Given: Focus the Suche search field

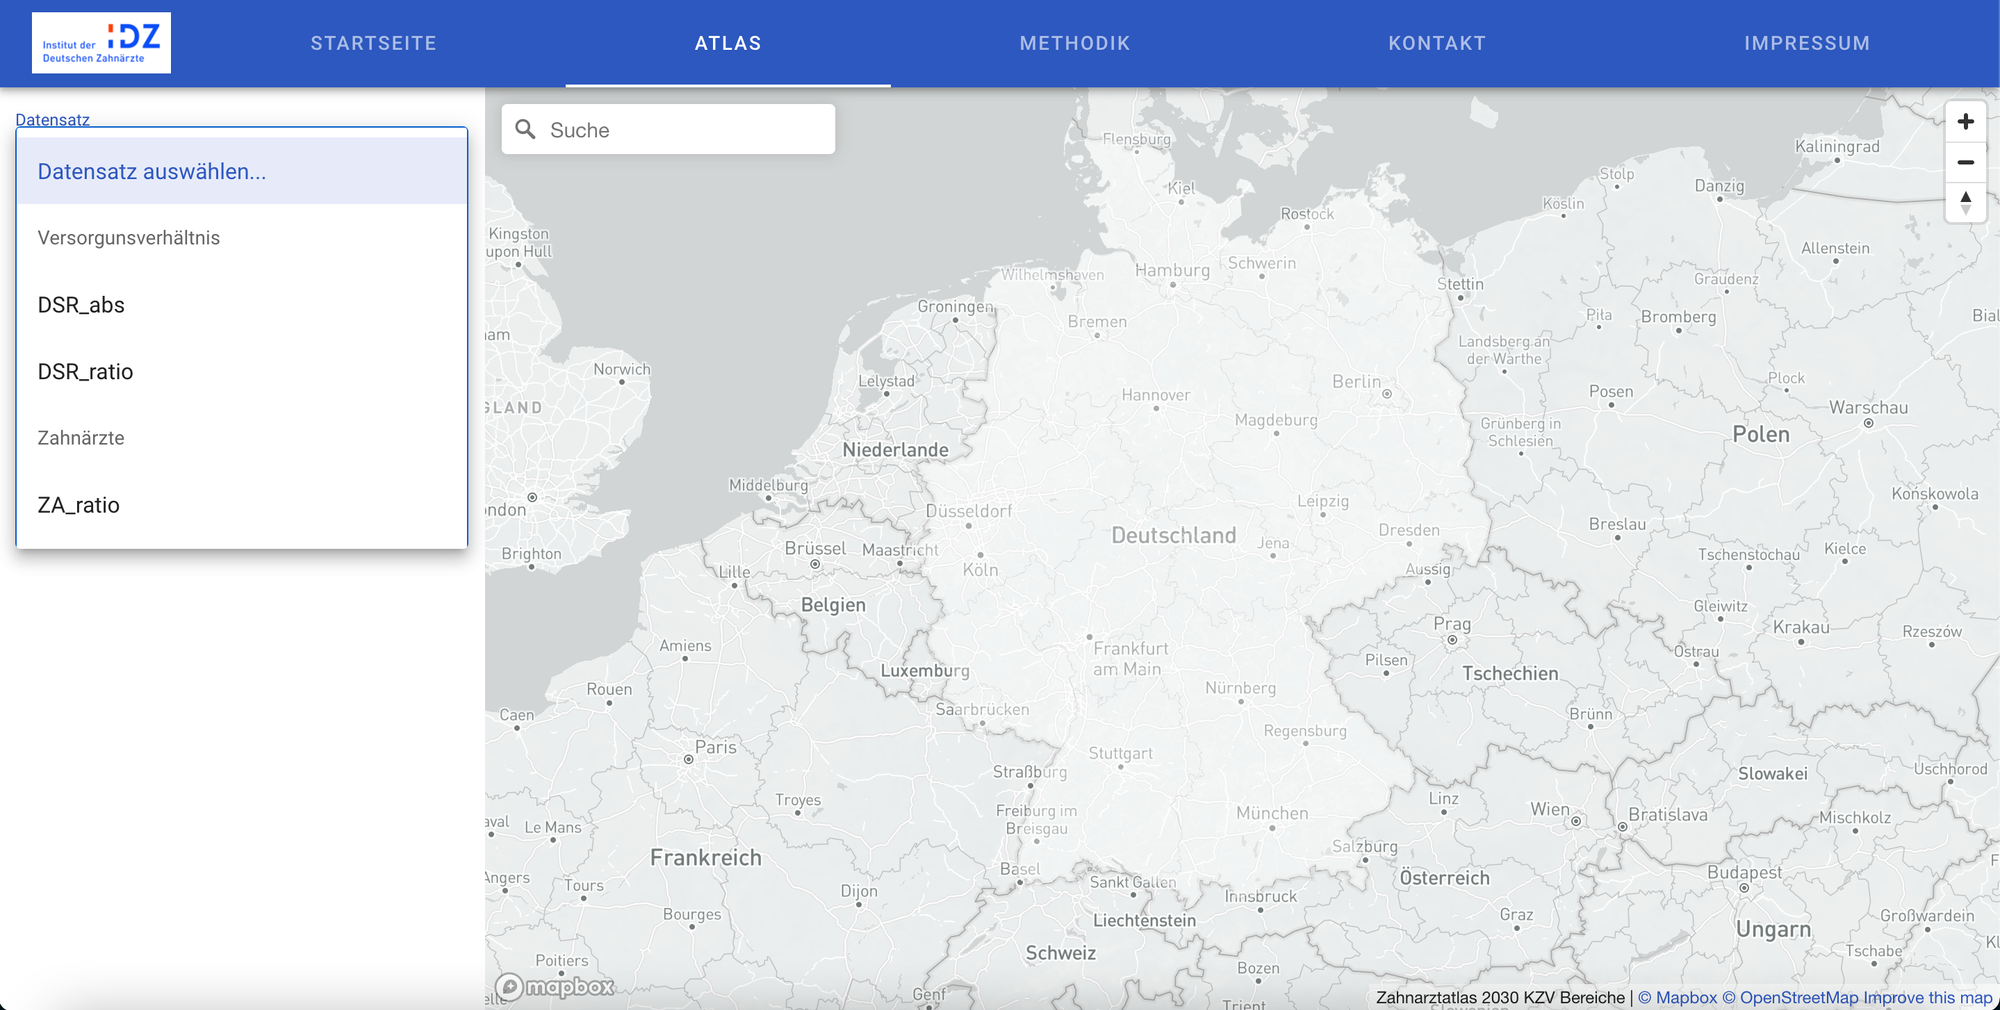Looking at the screenshot, I should [685, 130].
